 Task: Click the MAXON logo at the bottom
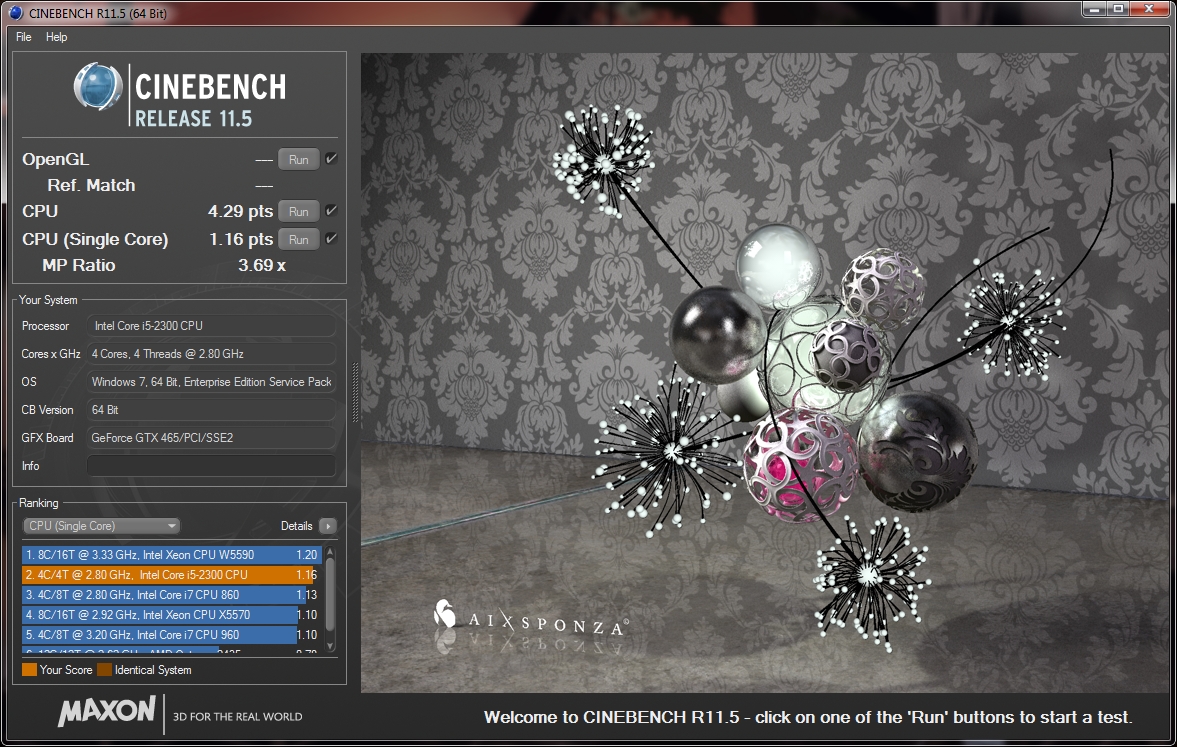pos(107,710)
